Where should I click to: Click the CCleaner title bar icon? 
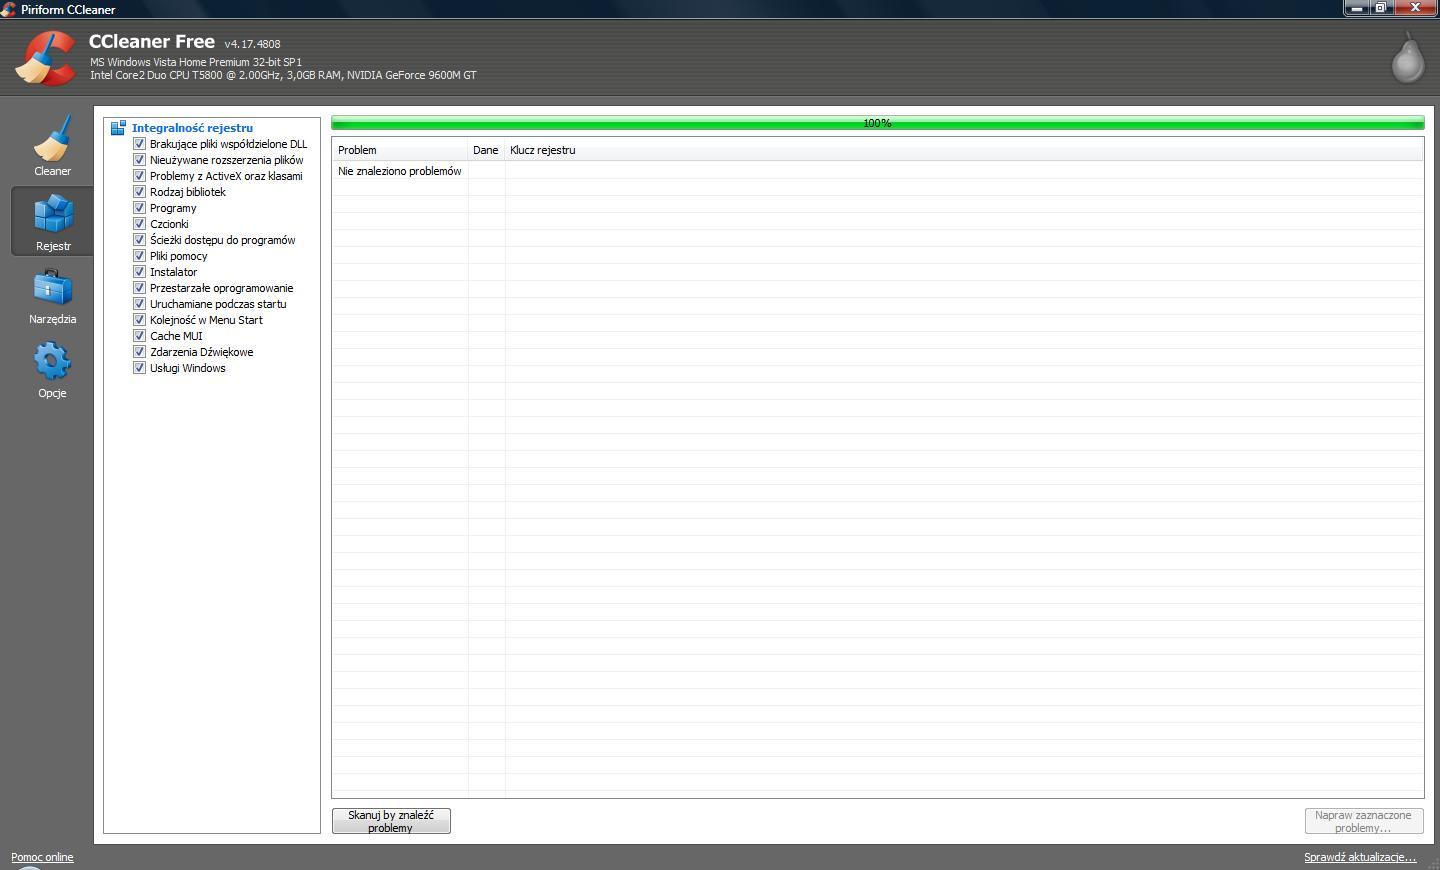tap(8, 9)
